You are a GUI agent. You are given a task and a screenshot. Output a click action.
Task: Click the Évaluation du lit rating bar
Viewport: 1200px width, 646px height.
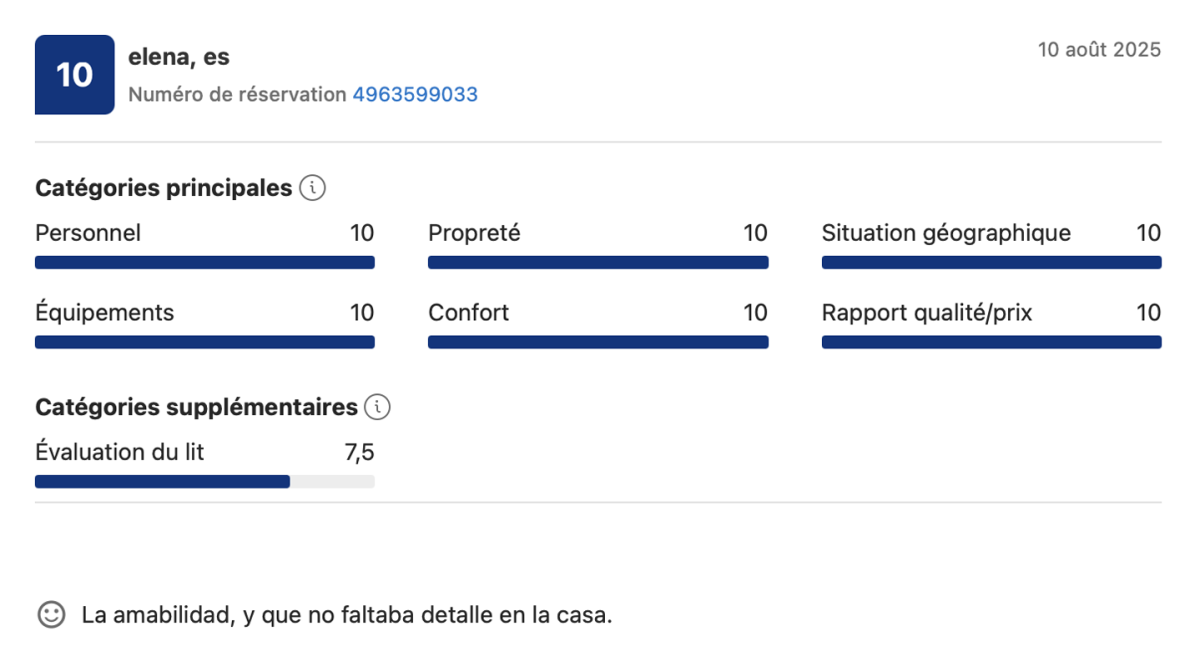[x=205, y=481]
